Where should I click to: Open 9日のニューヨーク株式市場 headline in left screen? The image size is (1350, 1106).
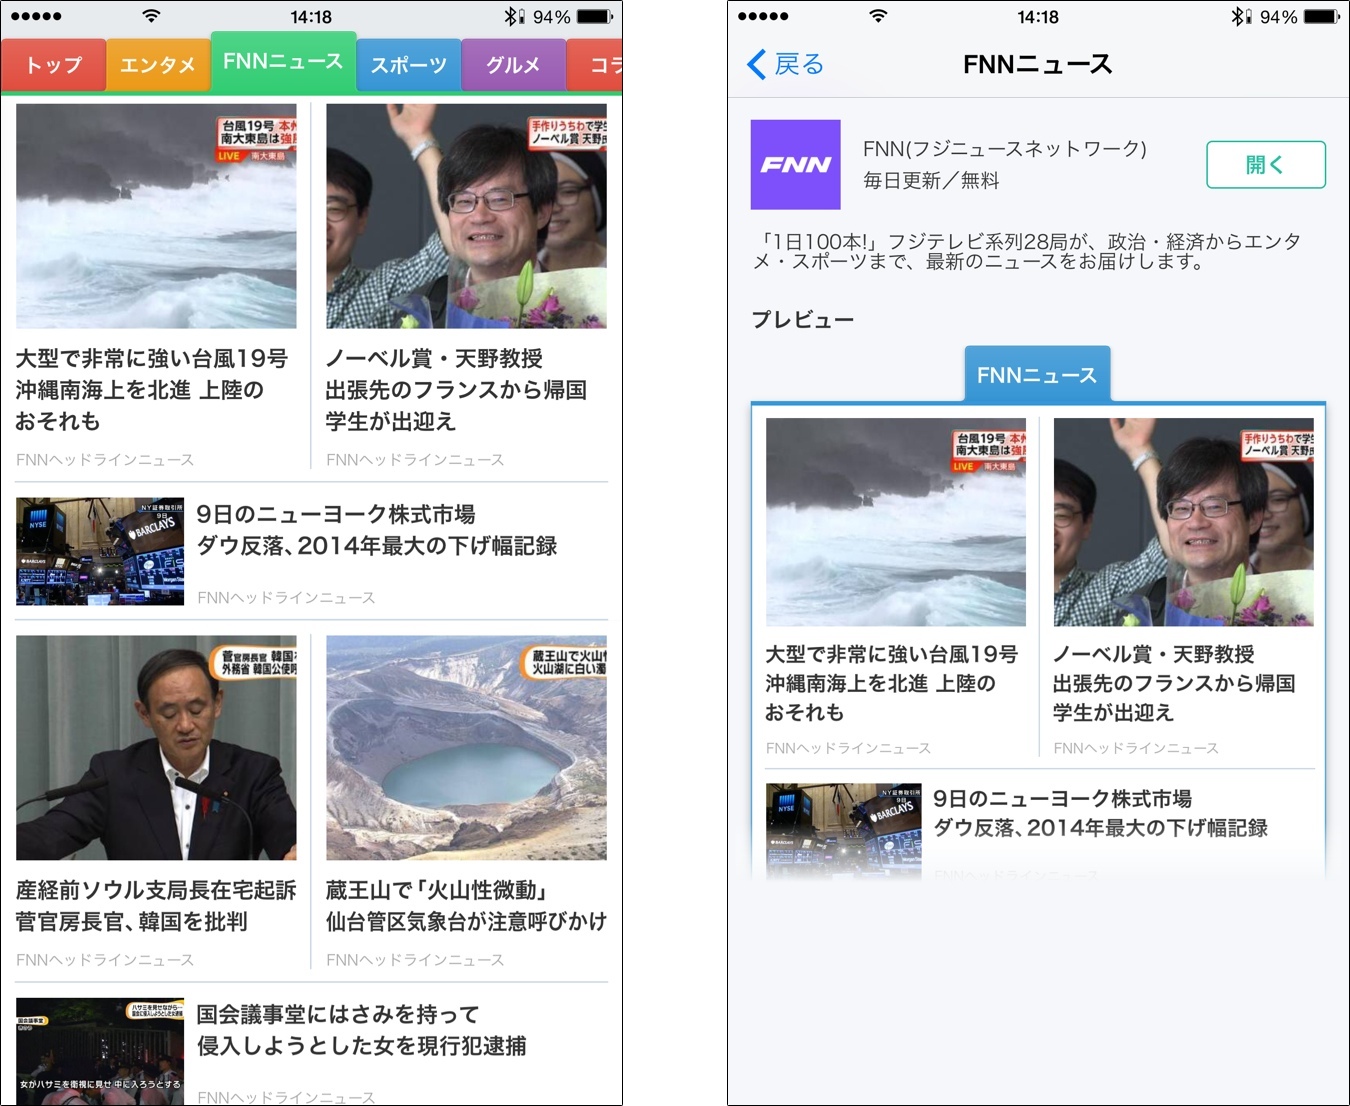point(377,530)
